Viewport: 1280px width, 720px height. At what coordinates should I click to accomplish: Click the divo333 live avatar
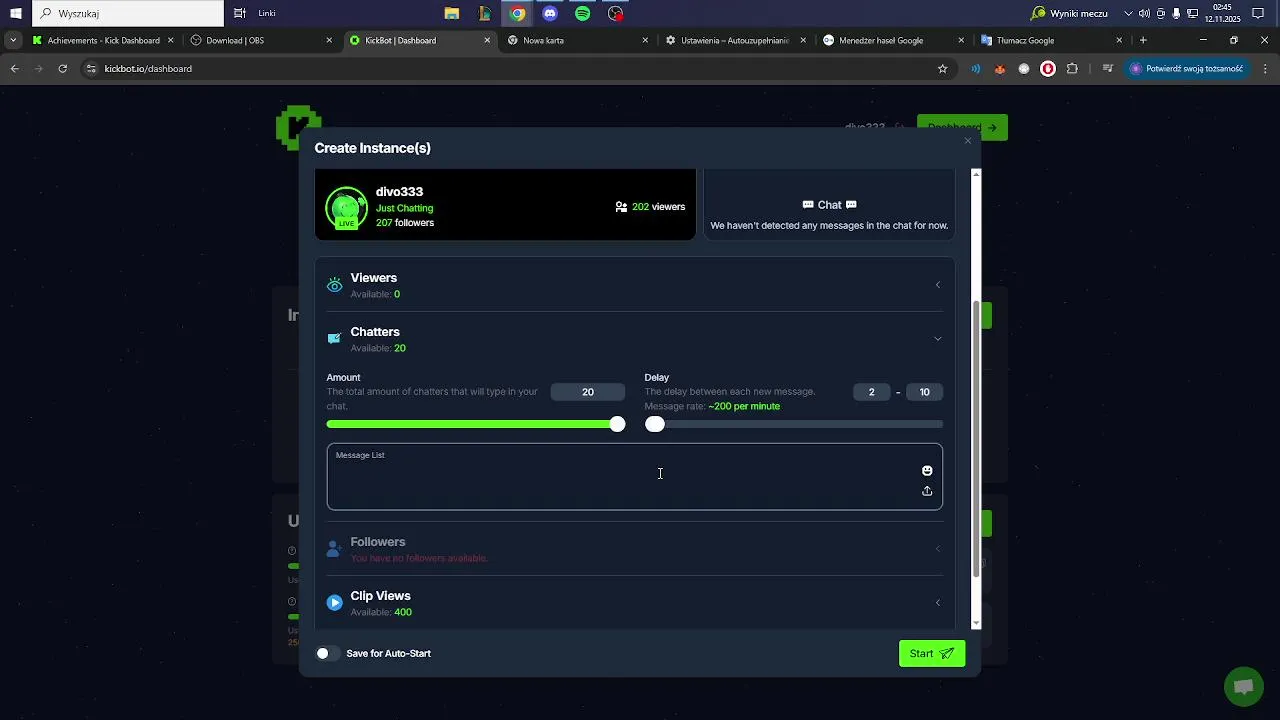[x=346, y=208]
